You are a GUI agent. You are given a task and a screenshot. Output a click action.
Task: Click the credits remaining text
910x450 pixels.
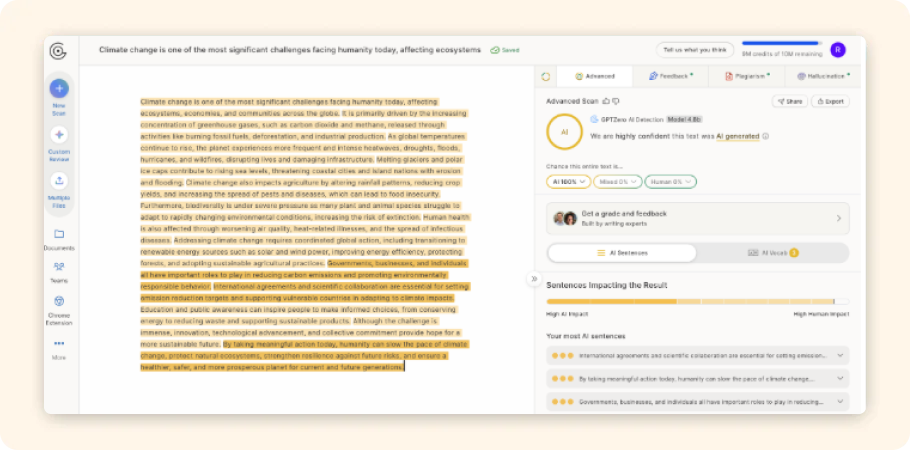tap(782, 54)
